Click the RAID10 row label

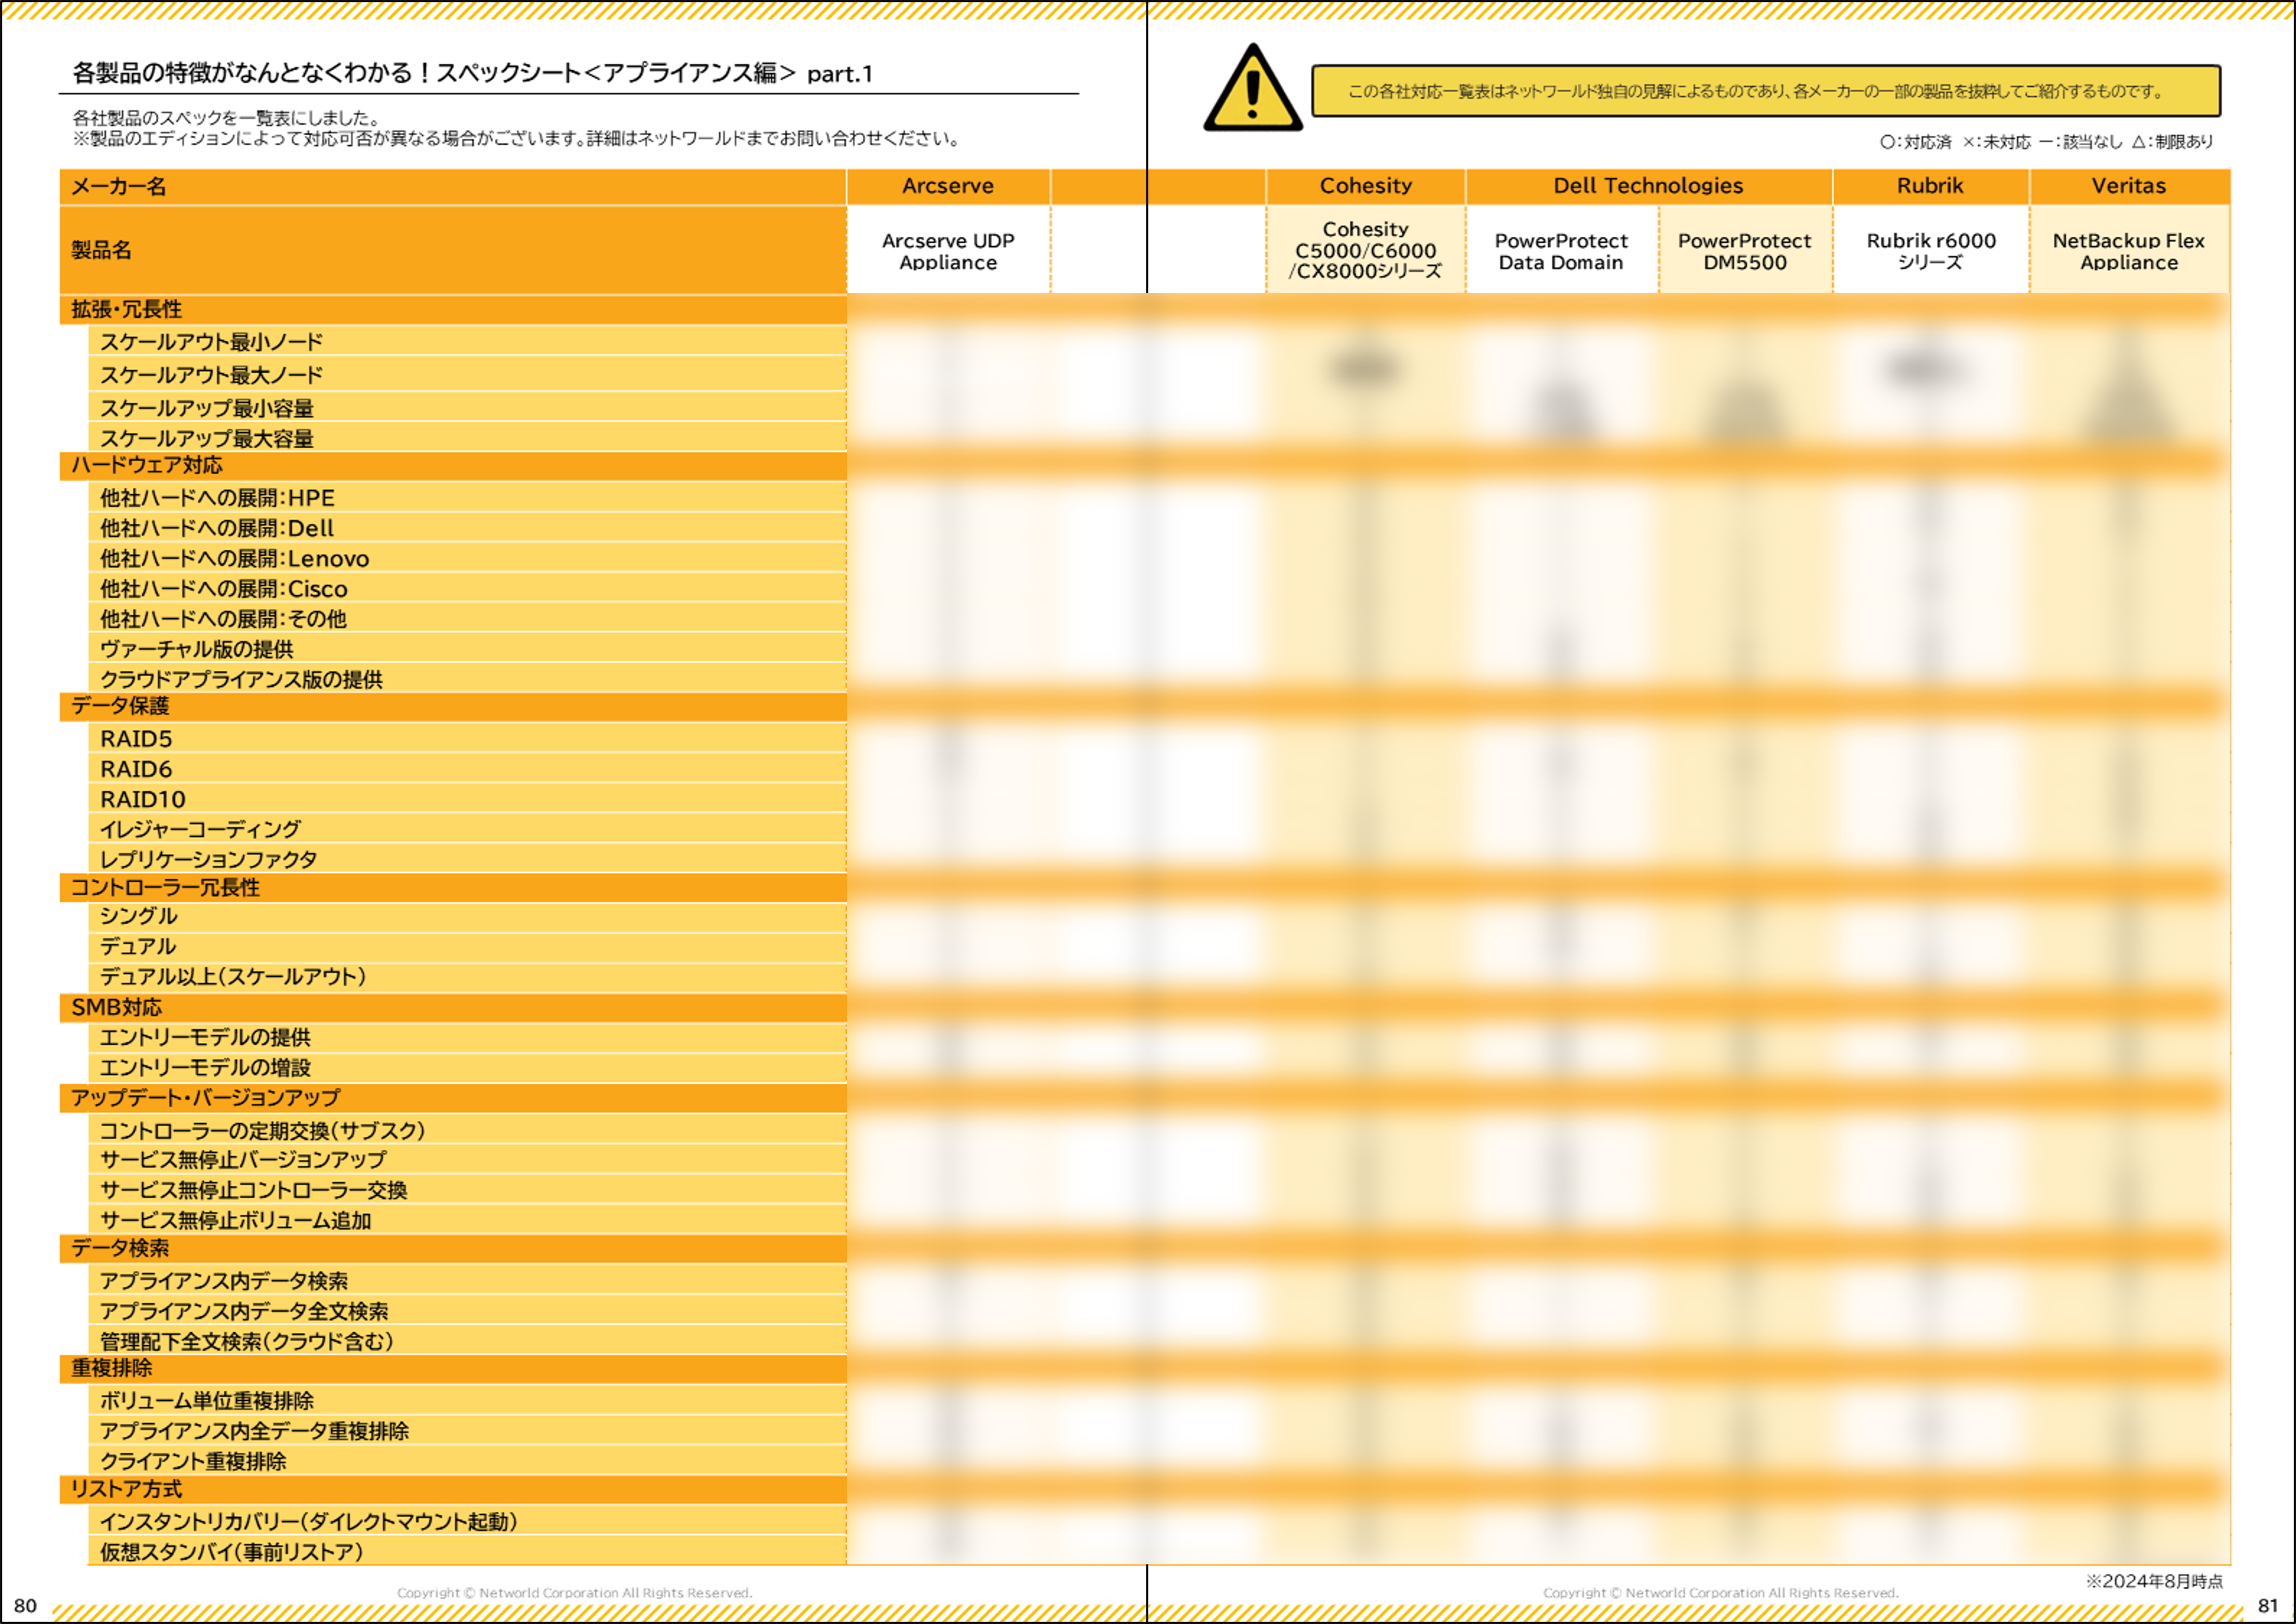467,798
